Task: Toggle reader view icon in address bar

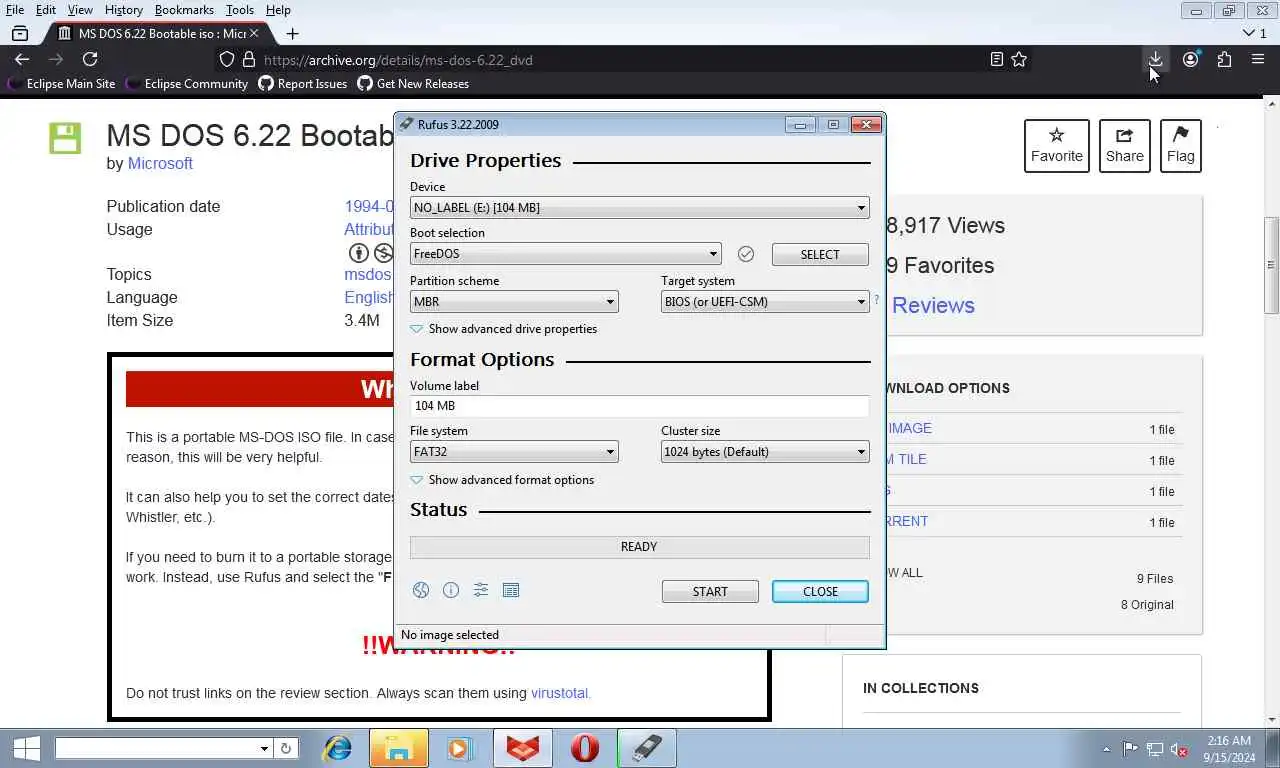Action: pos(996,59)
